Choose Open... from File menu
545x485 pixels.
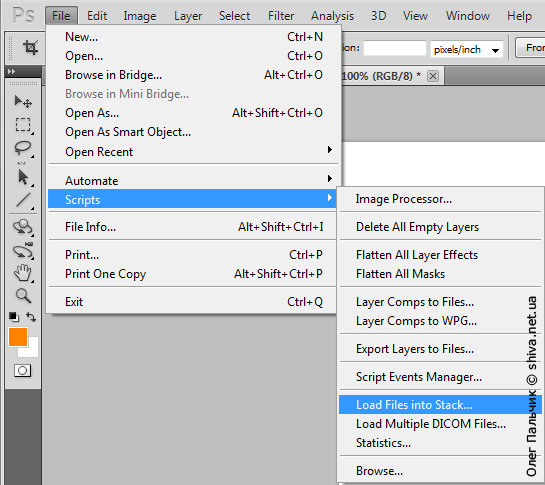point(193,56)
